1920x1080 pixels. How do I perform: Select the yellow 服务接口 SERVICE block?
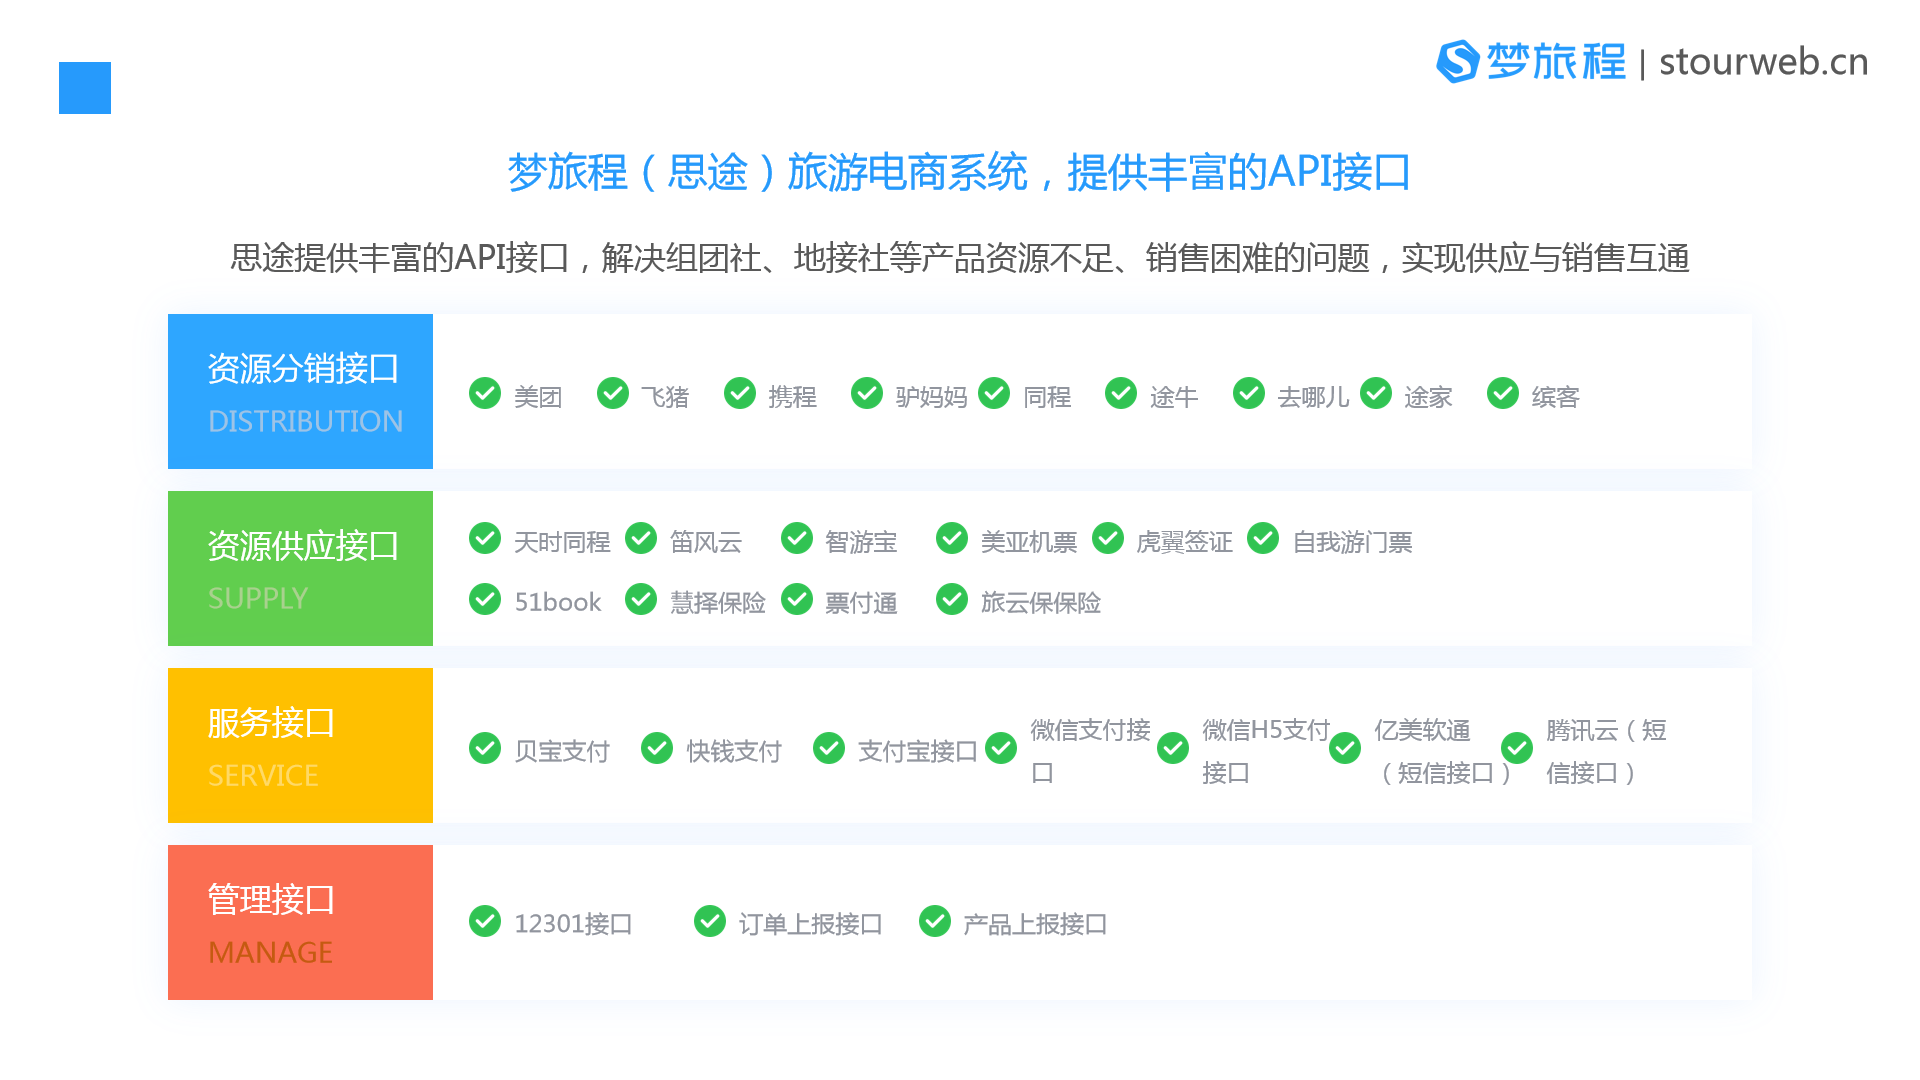[300, 745]
